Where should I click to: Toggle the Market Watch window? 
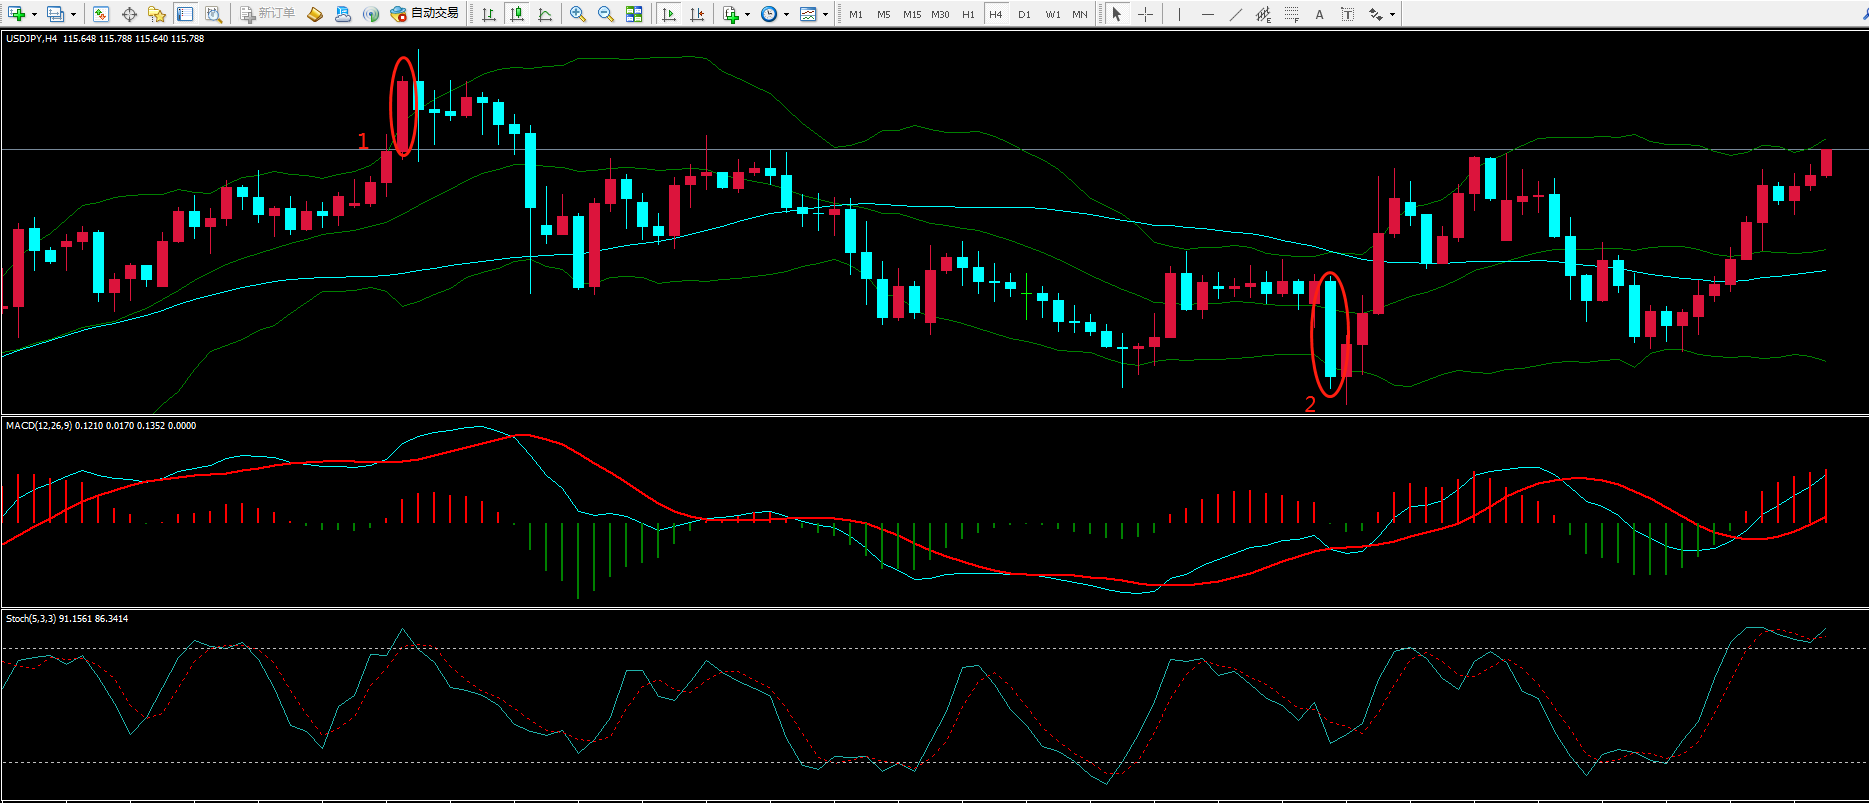pyautogui.click(x=101, y=14)
